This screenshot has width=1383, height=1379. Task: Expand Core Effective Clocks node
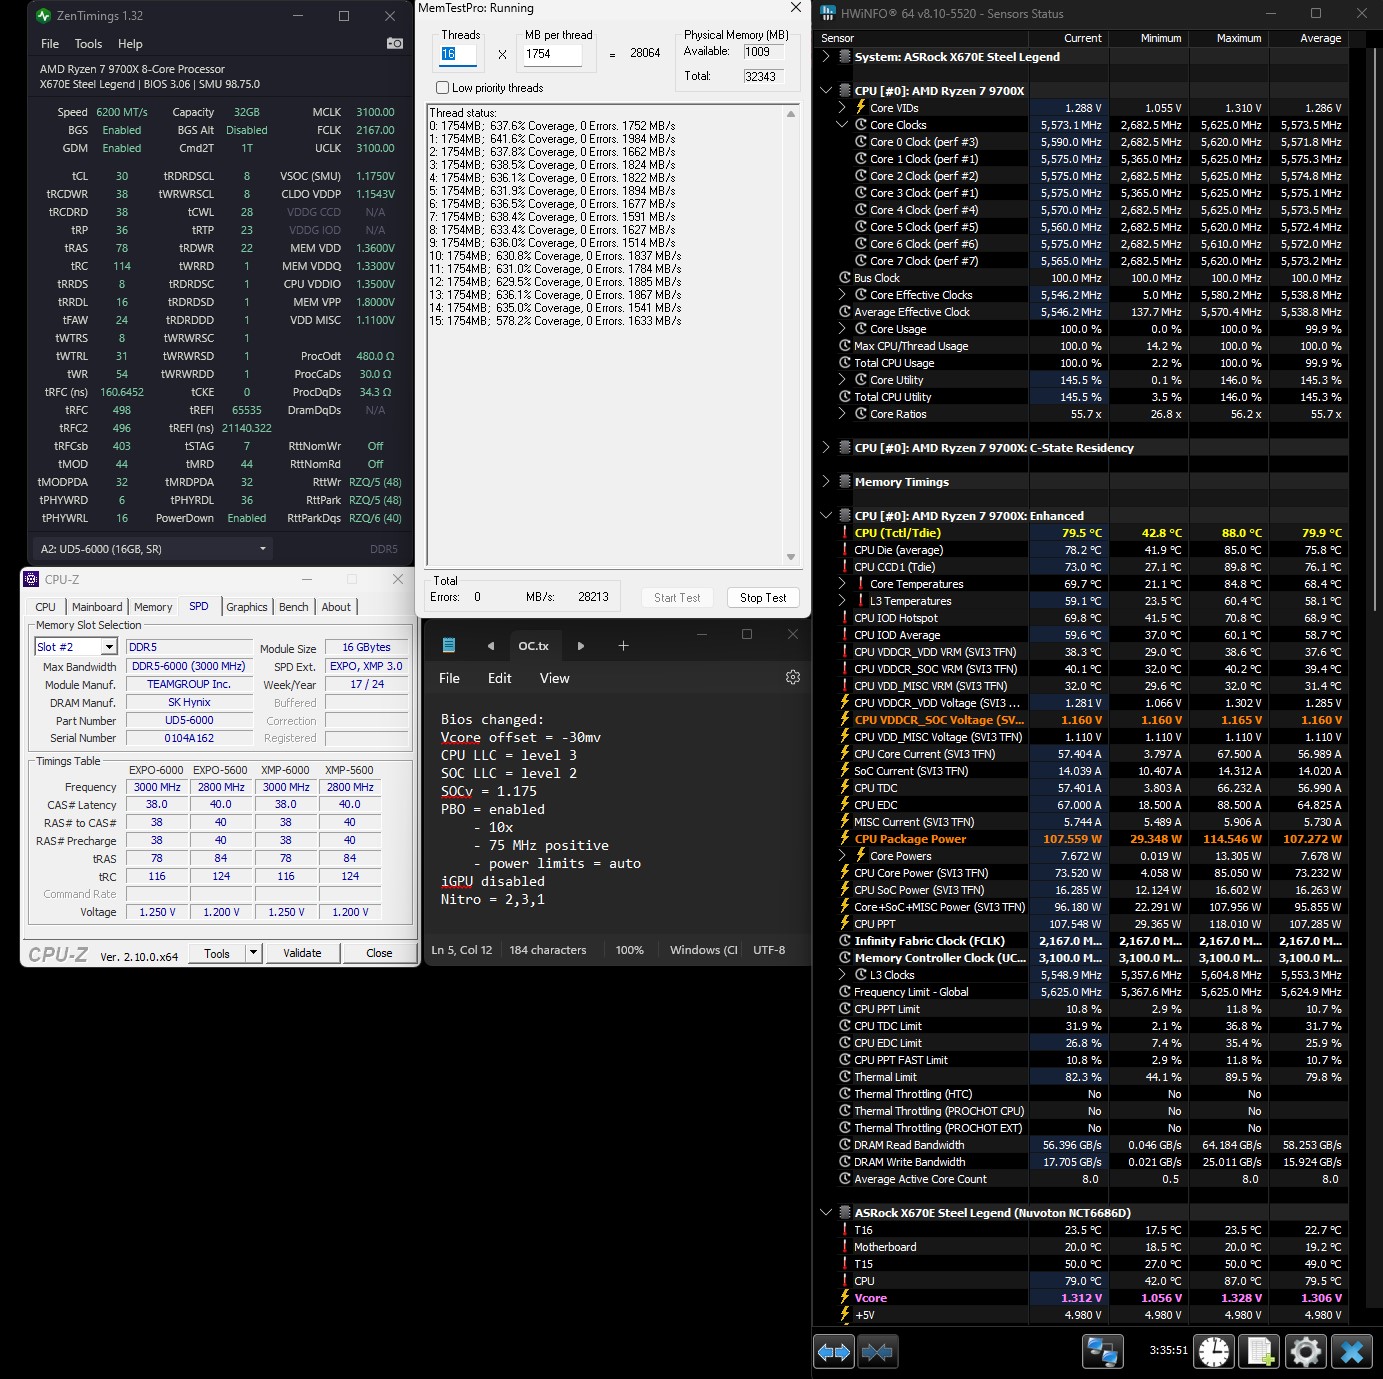tap(842, 295)
